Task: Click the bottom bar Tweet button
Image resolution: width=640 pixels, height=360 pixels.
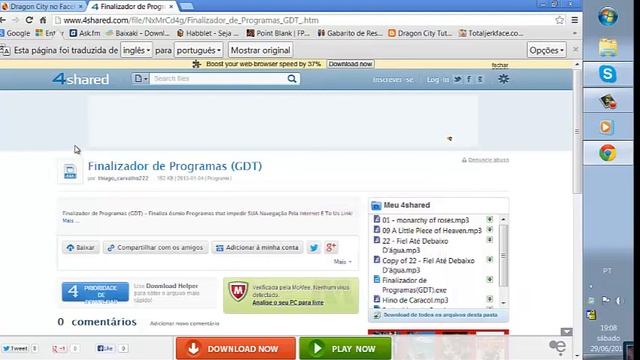Action: pos(15,348)
